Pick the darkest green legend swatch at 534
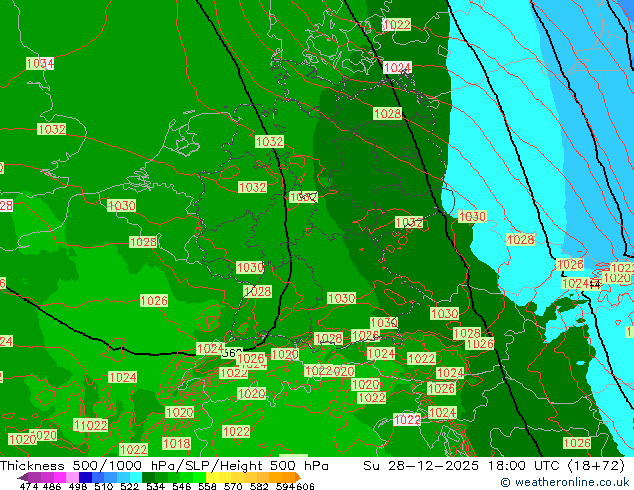This screenshot has width=634, height=490. pyautogui.click(x=148, y=477)
